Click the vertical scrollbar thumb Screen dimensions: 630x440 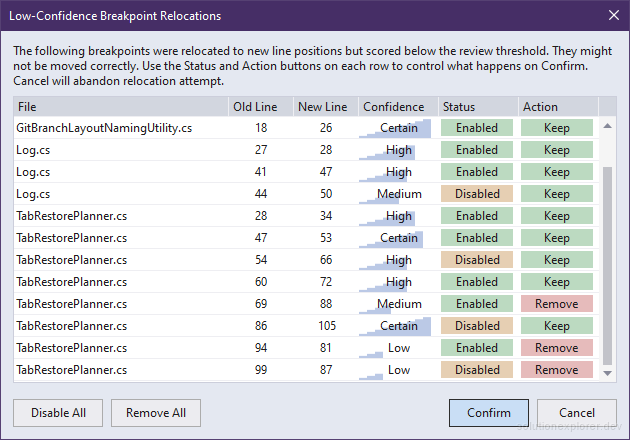click(x=608, y=266)
